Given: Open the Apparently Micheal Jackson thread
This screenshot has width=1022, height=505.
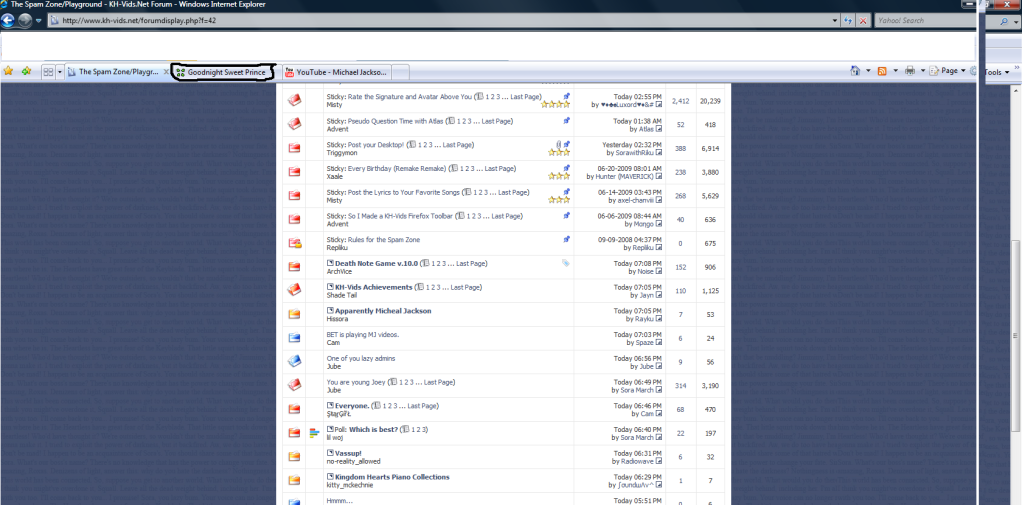Looking at the screenshot, I should pyautogui.click(x=383, y=311).
